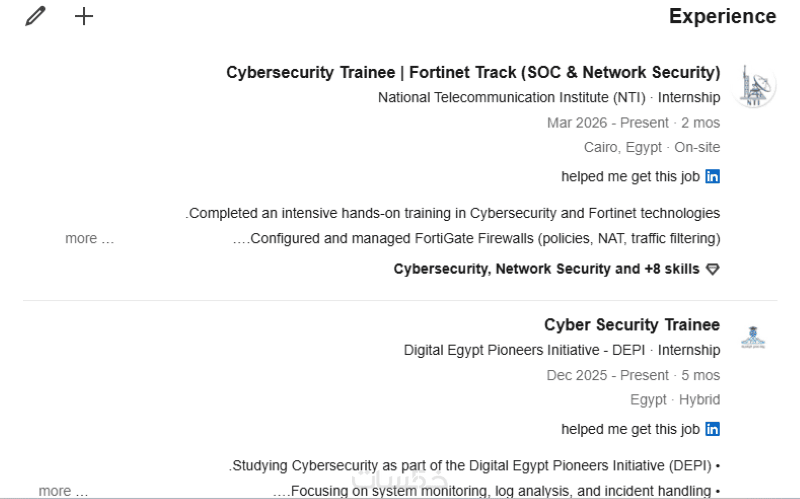Click 'Dec 2025 - Present · 5 mos' date
This screenshot has height=499, width=800.
[x=633, y=375]
